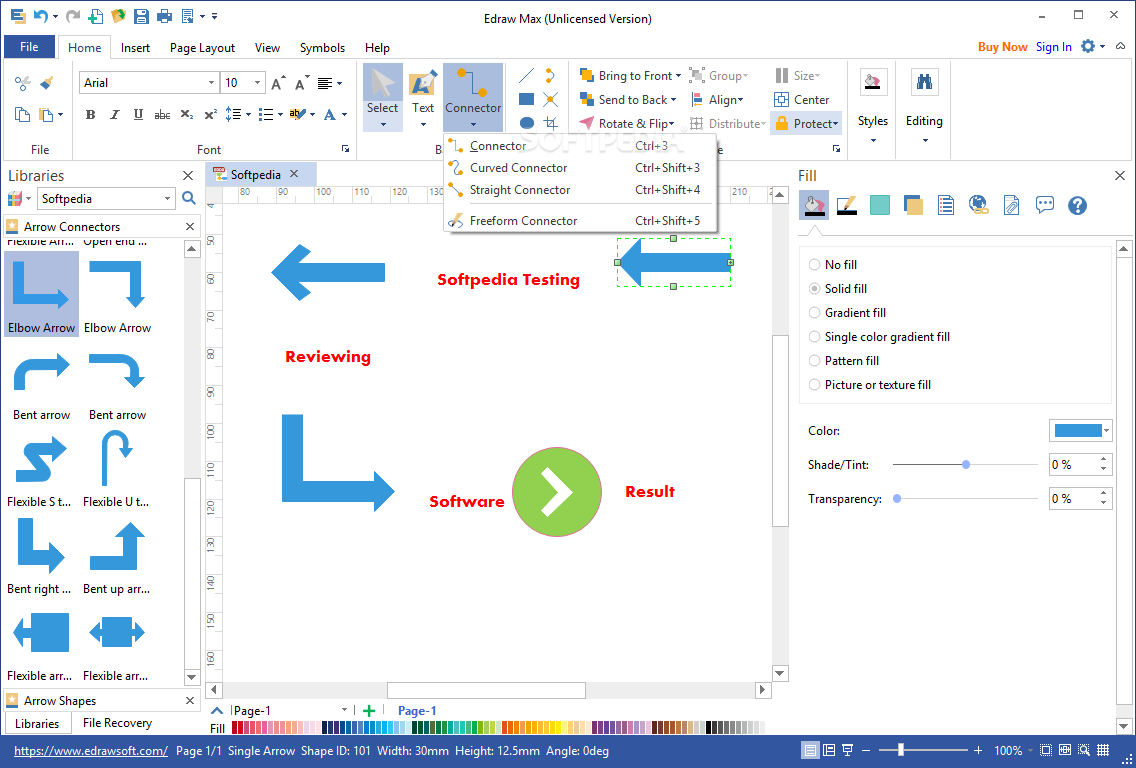Switch to the File Recovery tab
Image resolution: width=1136 pixels, height=768 pixels.
pyautogui.click(x=117, y=722)
